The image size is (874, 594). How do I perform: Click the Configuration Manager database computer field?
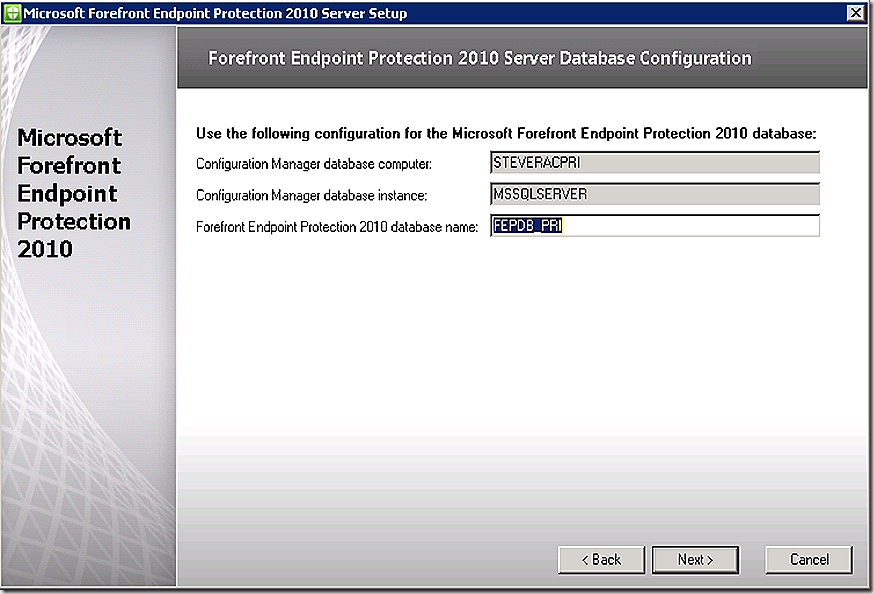coord(655,163)
